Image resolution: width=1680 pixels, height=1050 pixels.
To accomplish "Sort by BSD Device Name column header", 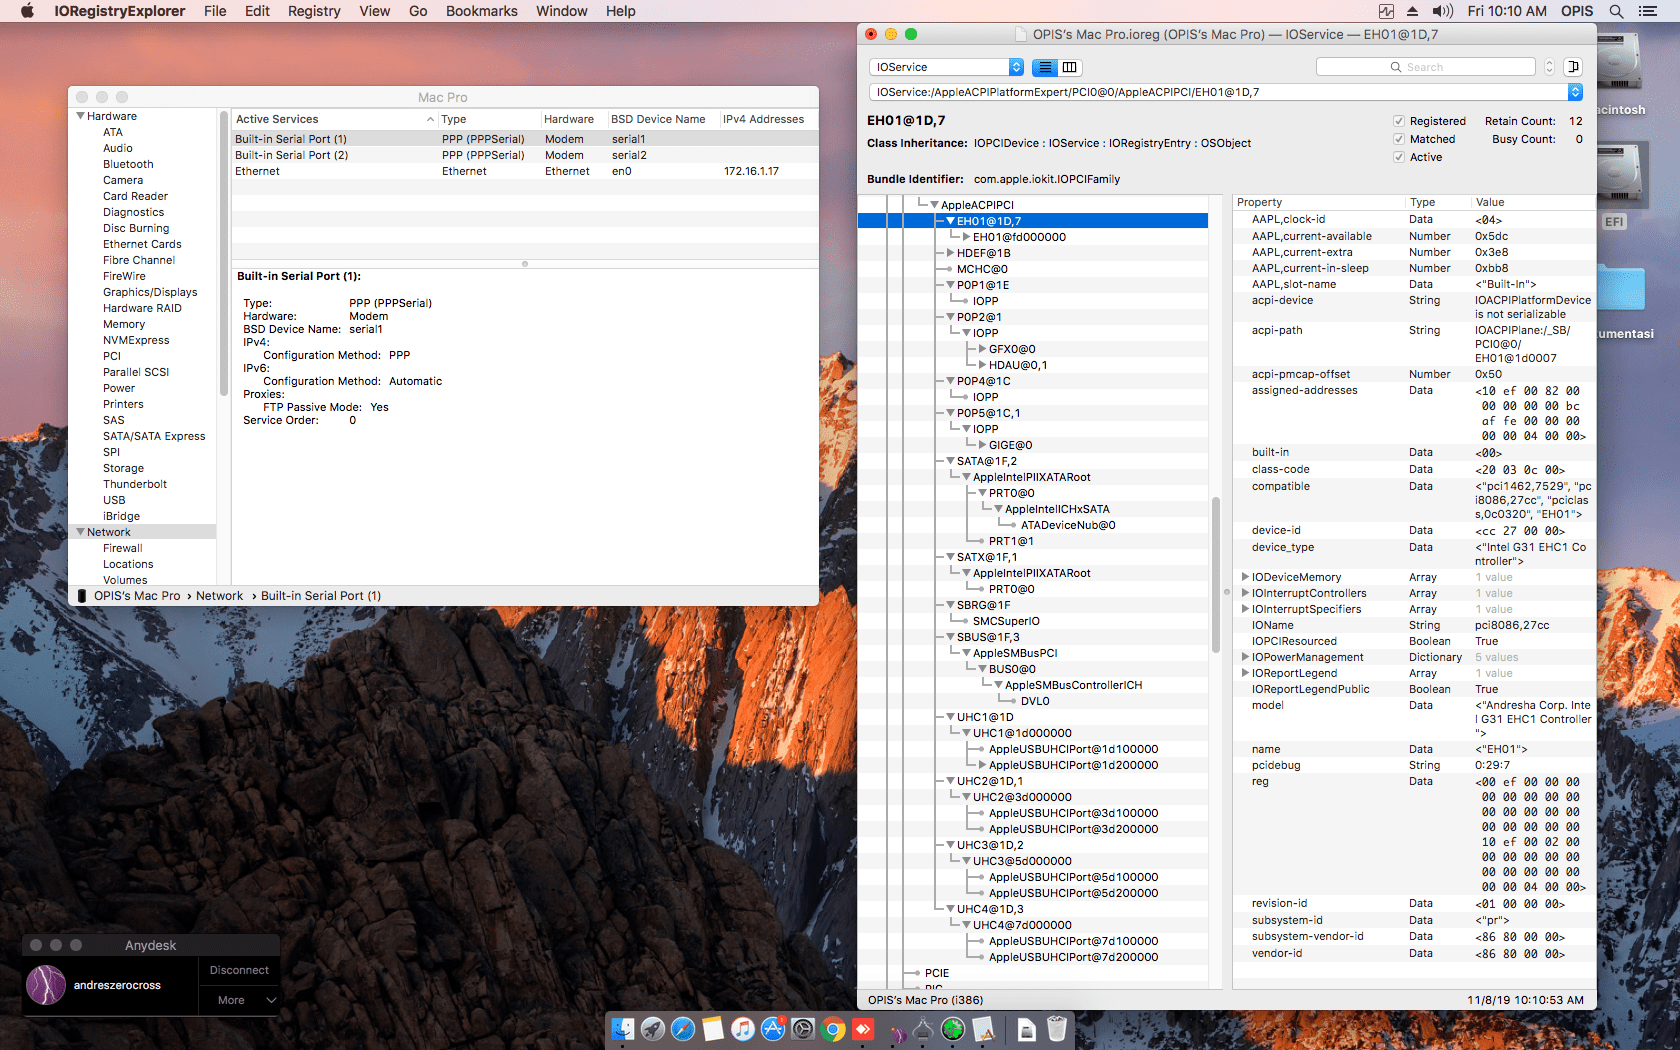I will tap(663, 119).
